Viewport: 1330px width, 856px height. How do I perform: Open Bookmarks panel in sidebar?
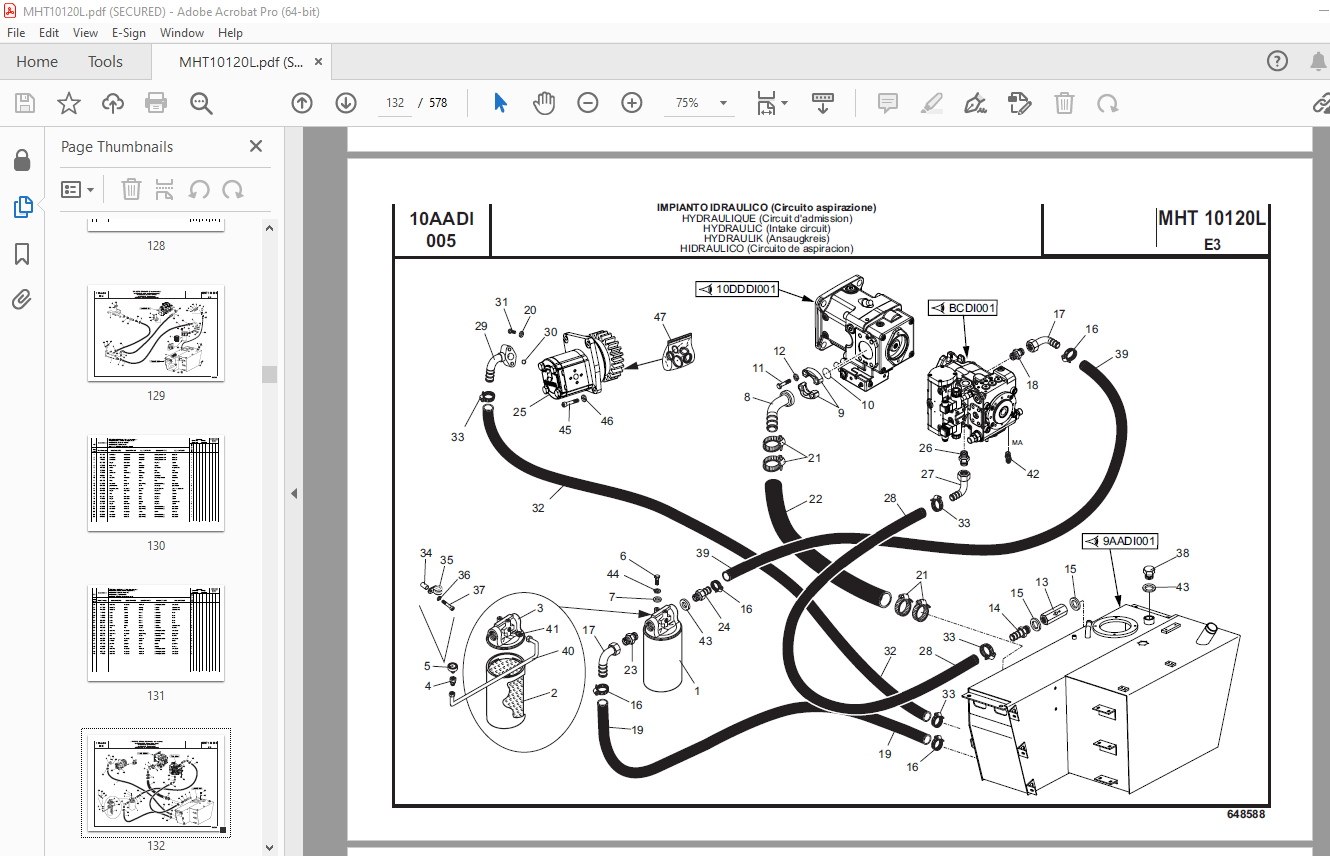22,254
